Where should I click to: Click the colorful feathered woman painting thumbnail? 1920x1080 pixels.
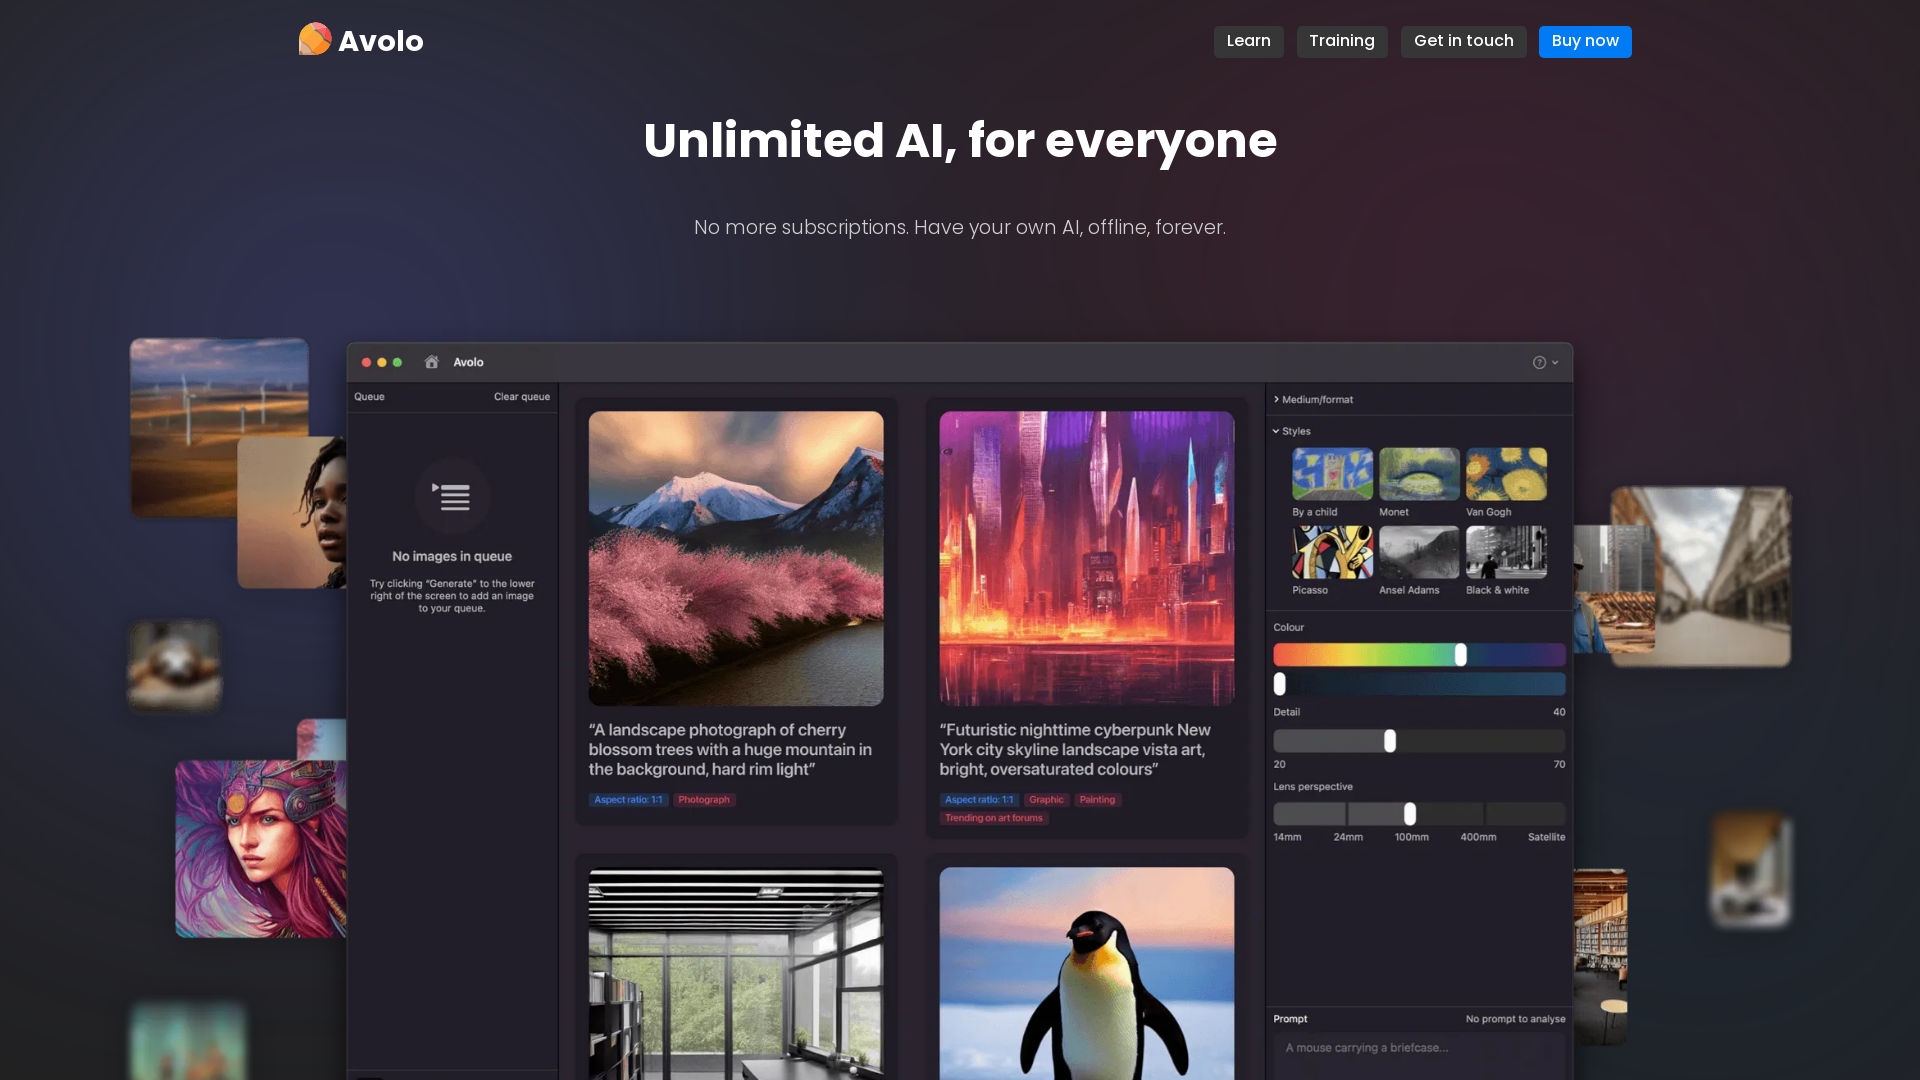tap(261, 848)
